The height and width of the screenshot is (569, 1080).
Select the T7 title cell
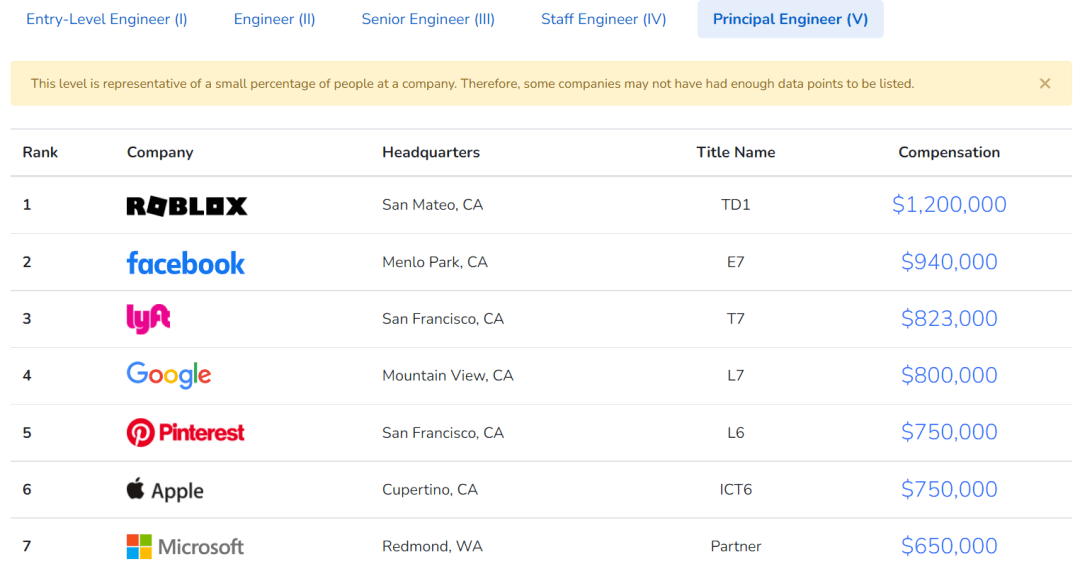736,318
